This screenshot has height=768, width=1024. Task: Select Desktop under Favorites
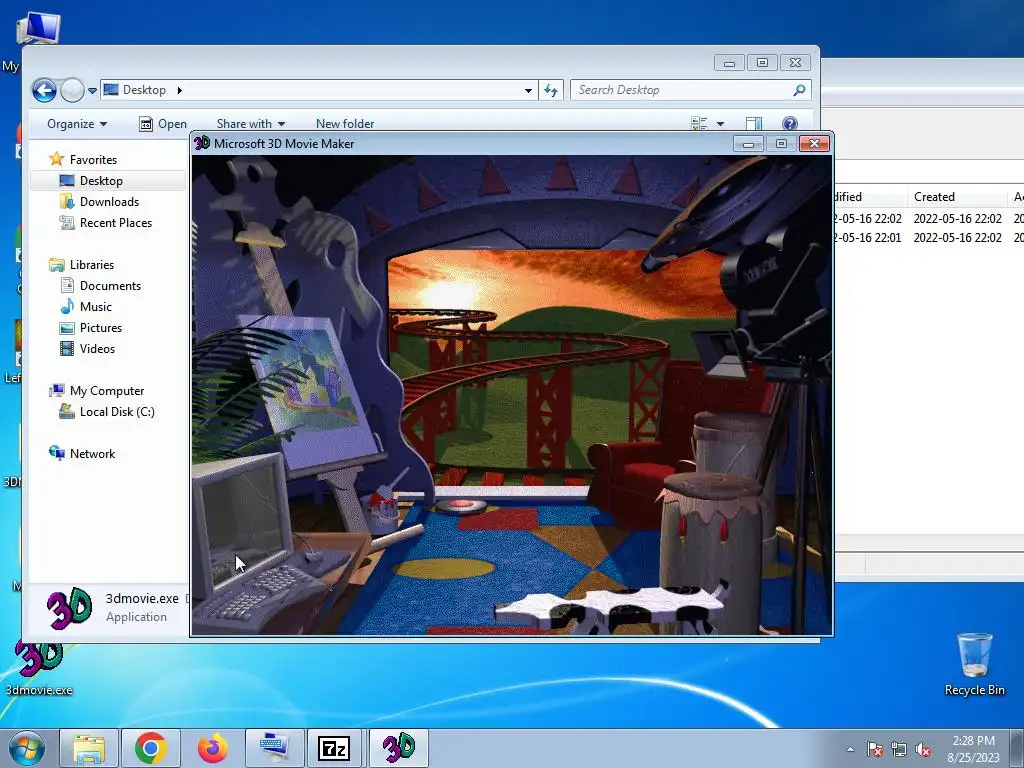point(101,180)
